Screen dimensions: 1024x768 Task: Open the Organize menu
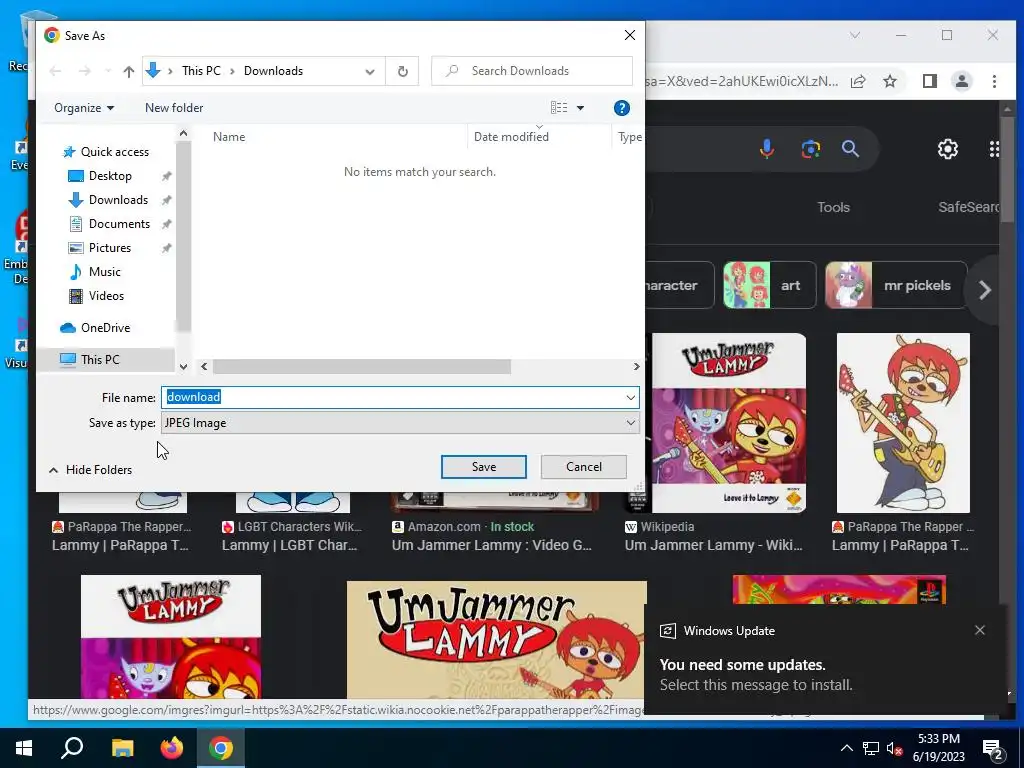coord(84,108)
